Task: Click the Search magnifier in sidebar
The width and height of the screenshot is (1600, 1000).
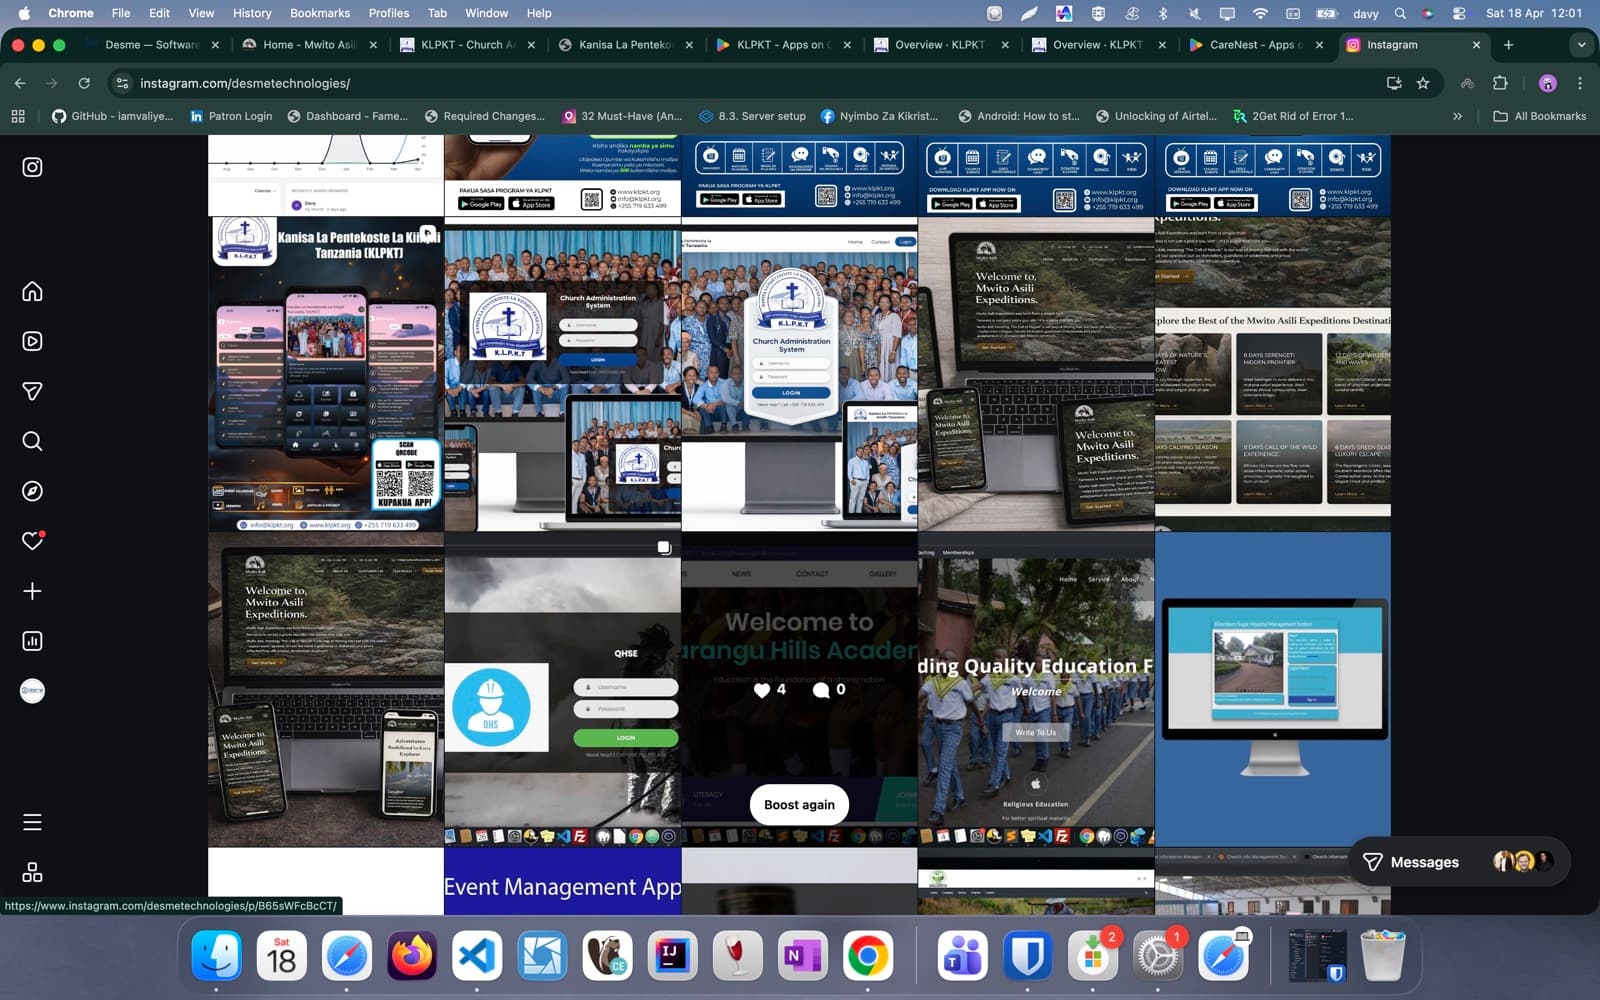Action: 32,441
